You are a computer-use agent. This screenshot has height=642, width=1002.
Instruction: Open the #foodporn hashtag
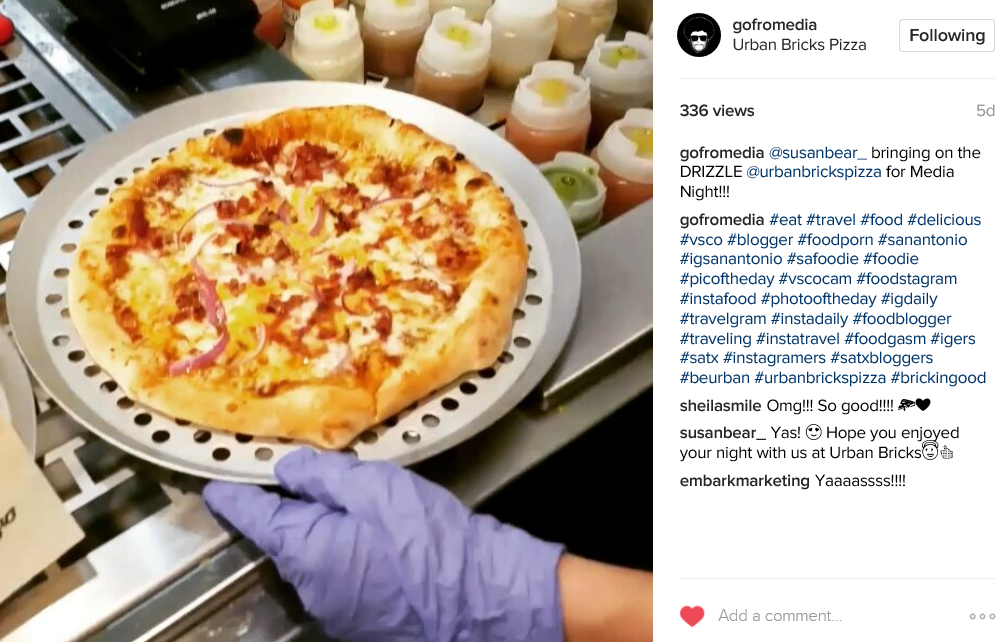pyautogui.click(x=835, y=240)
